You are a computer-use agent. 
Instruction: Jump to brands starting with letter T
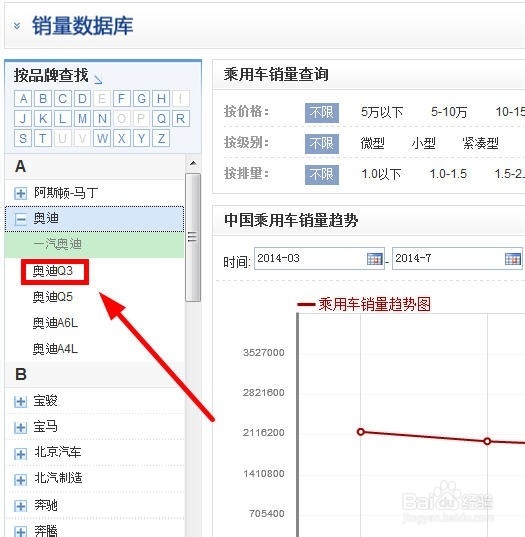tap(43, 138)
